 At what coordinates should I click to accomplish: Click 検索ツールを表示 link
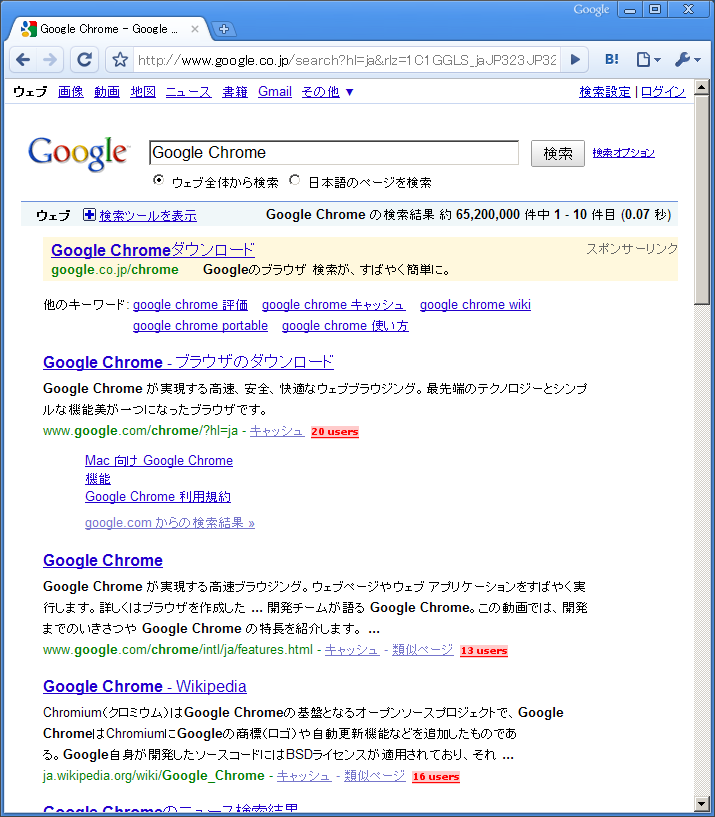148,215
